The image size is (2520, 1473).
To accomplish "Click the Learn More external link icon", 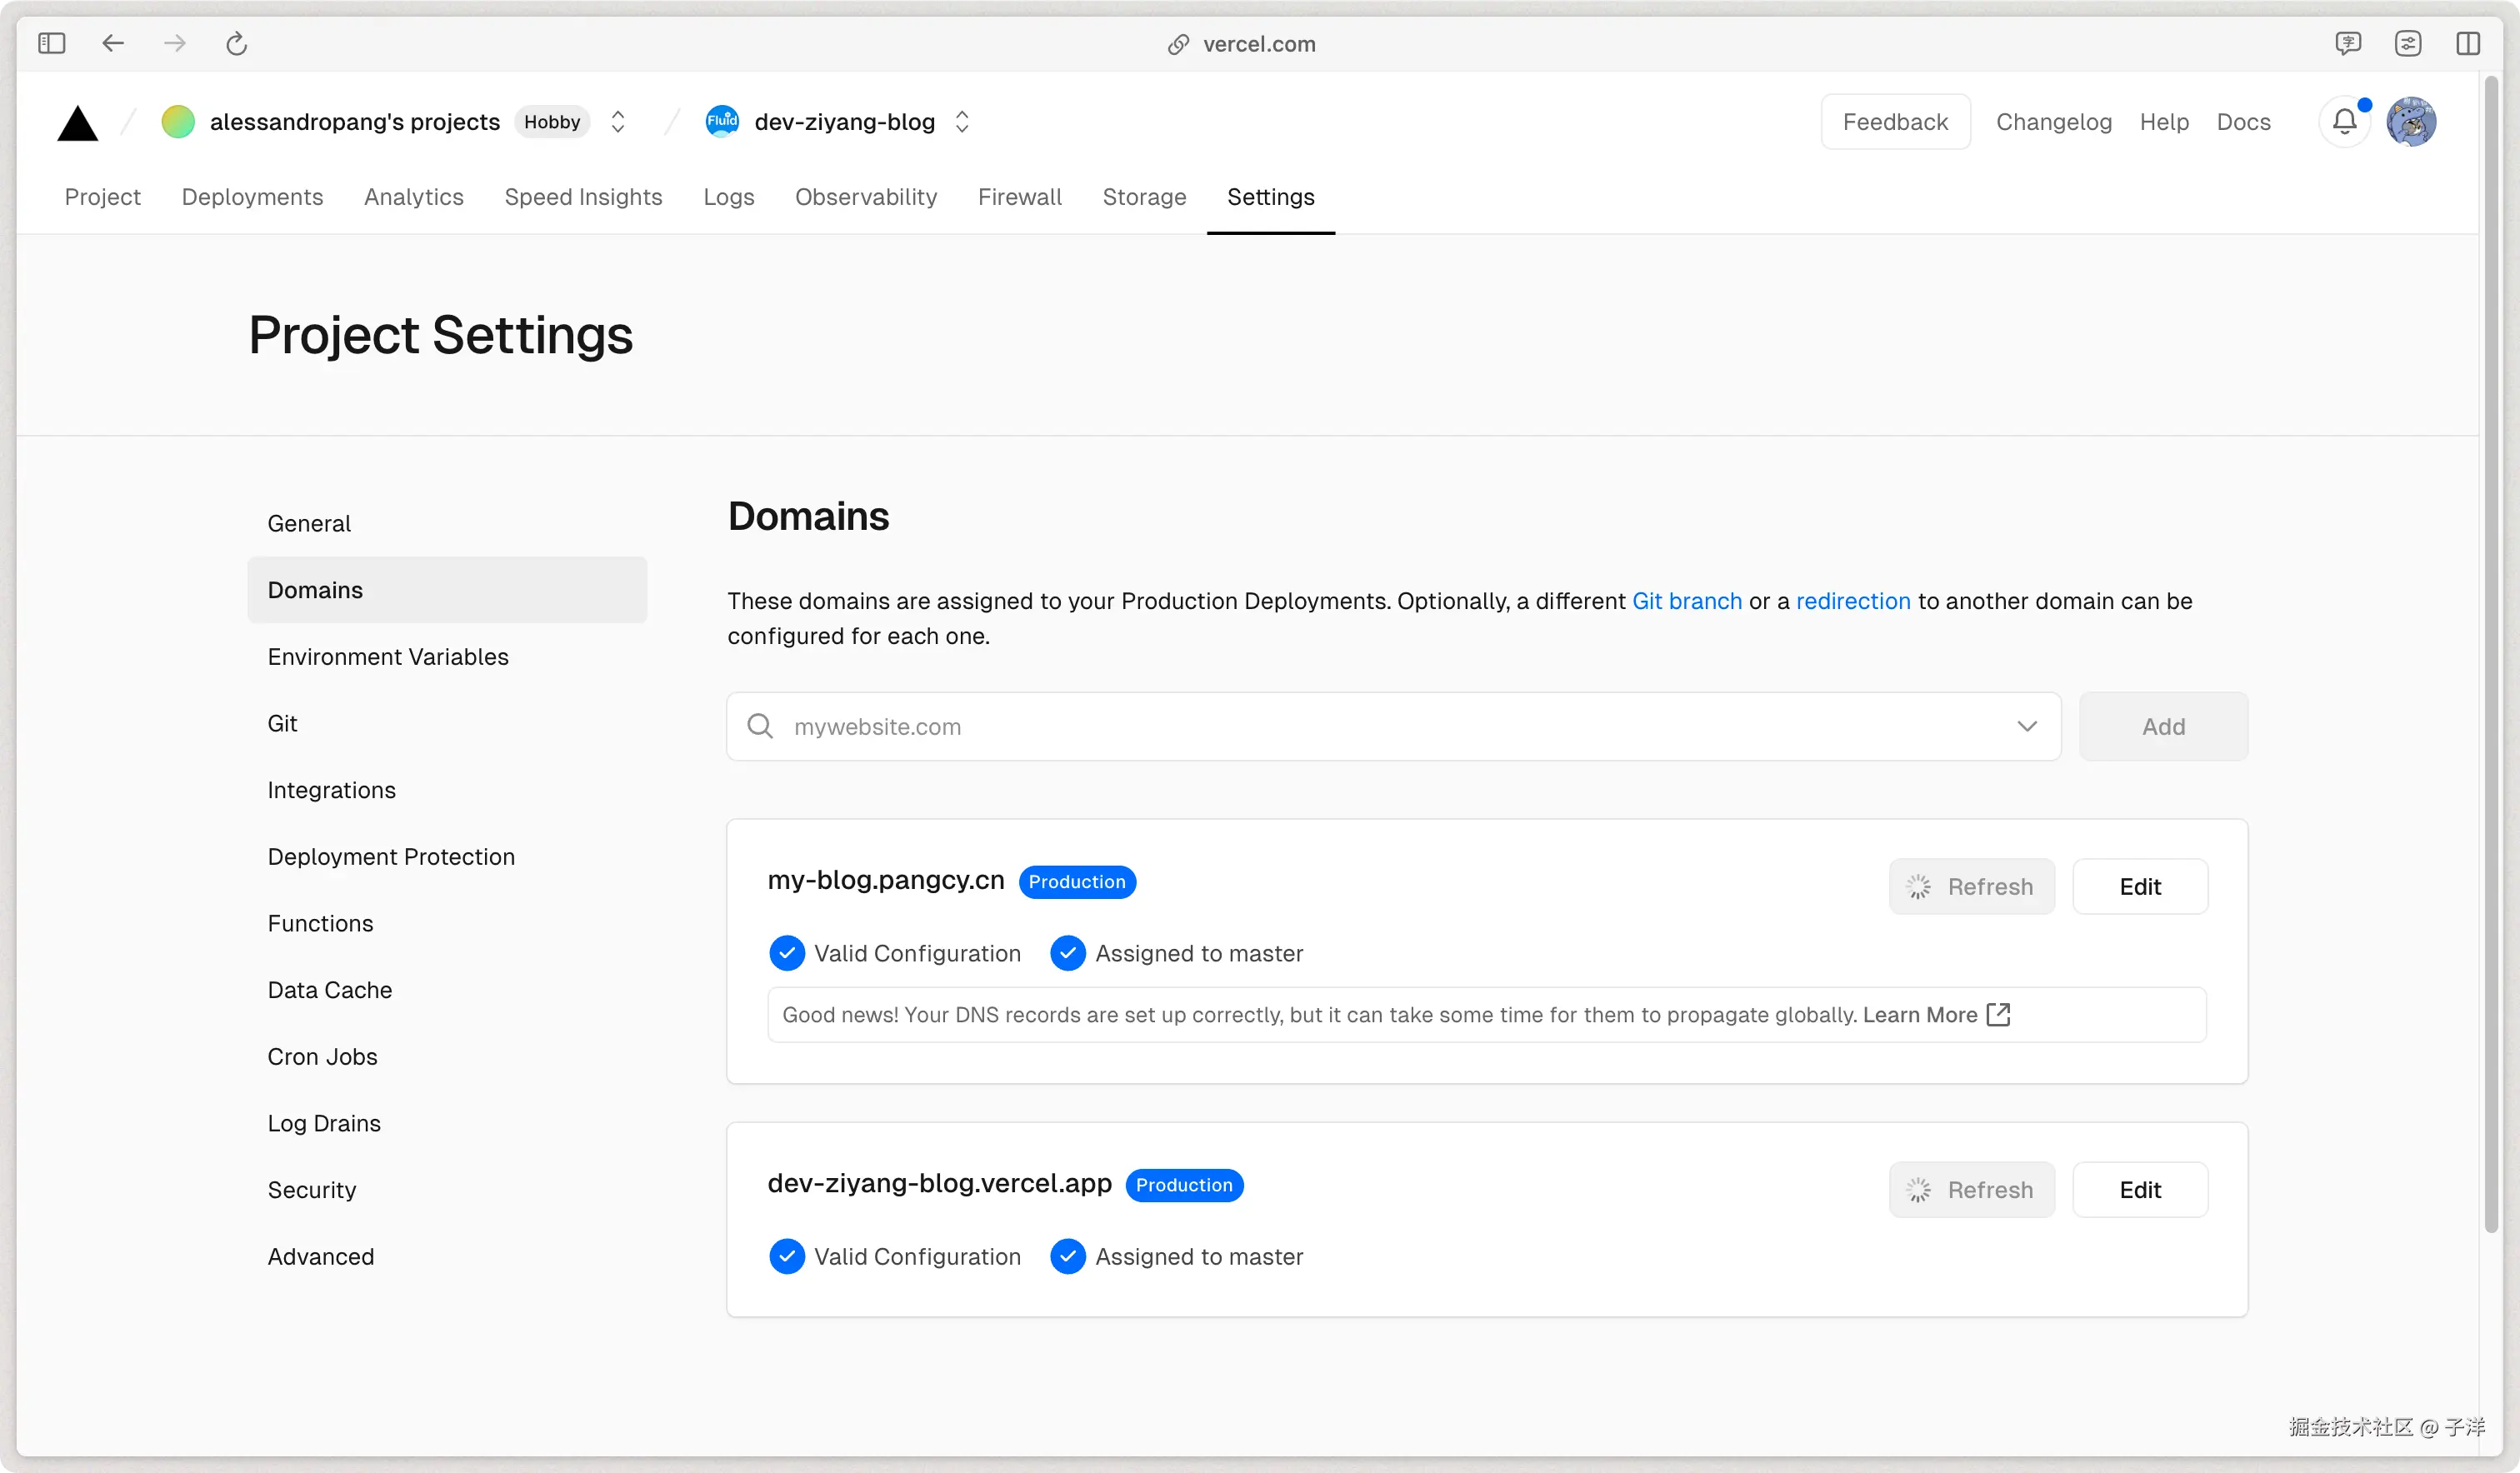I will pos(1998,1014).
